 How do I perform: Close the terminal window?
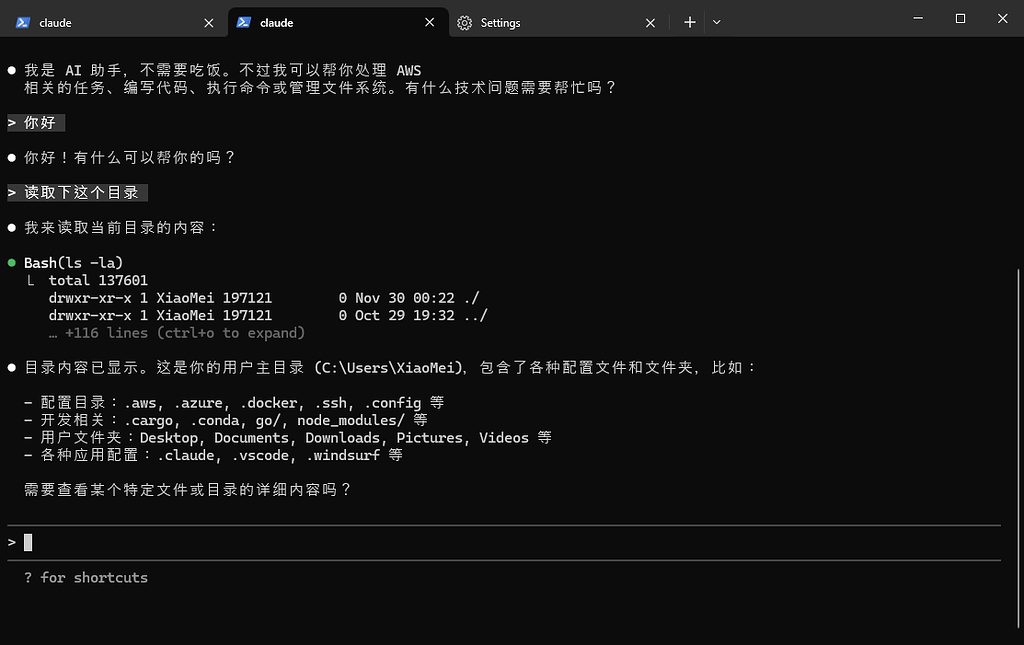(x=1002, y=18)
